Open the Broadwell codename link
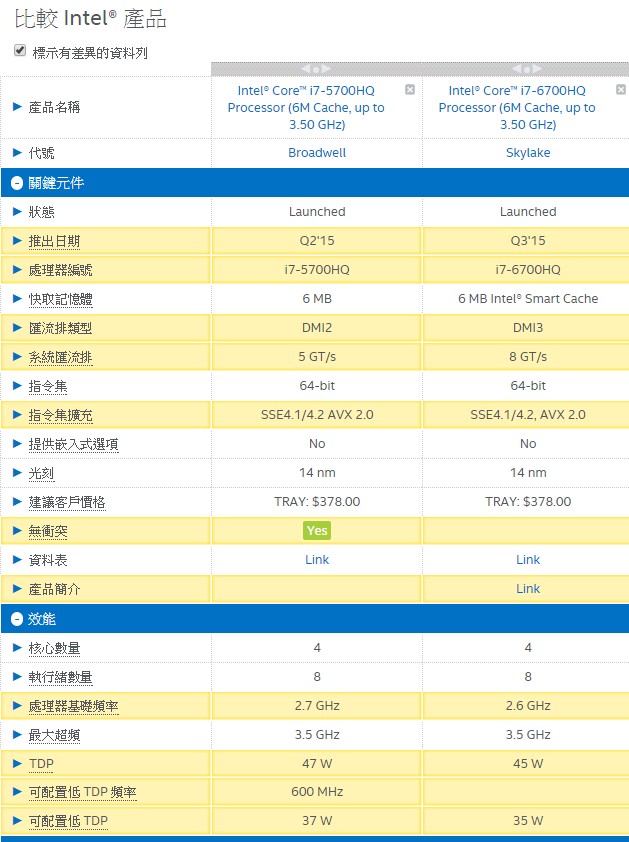 317,153
